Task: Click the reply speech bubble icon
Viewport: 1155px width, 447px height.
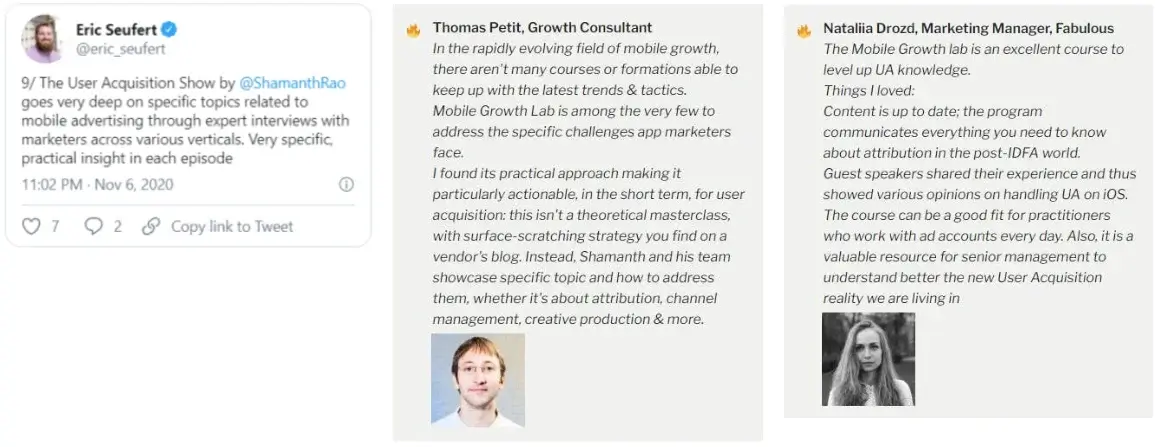Action: coord(93,226)
